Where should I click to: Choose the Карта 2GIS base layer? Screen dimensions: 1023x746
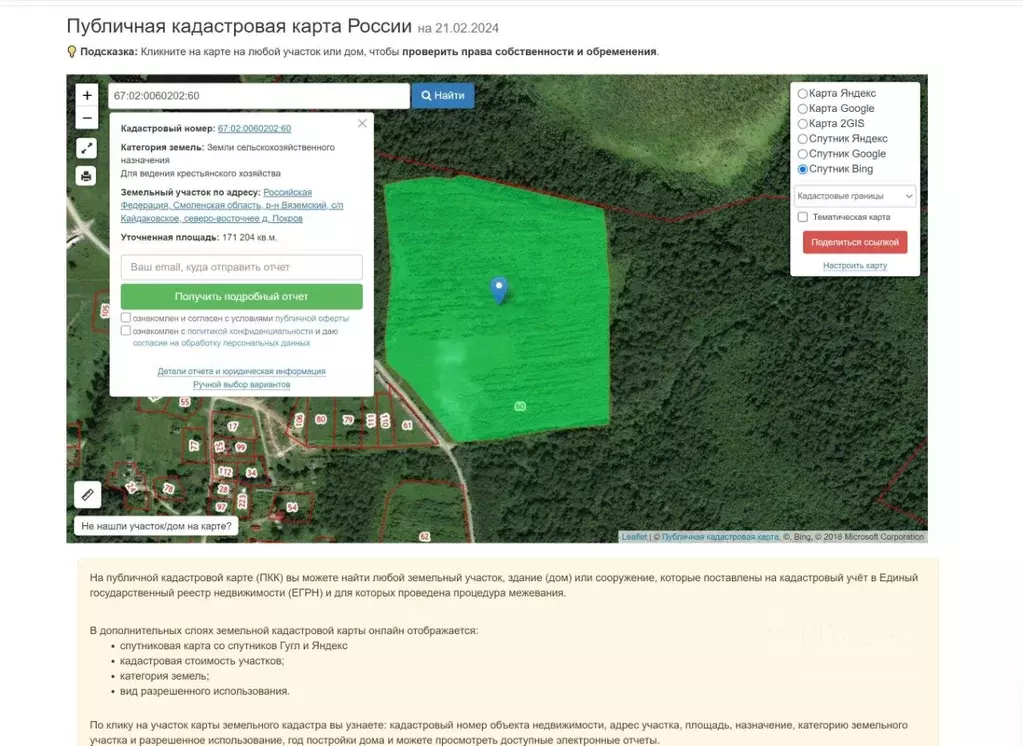click(803, 124)
